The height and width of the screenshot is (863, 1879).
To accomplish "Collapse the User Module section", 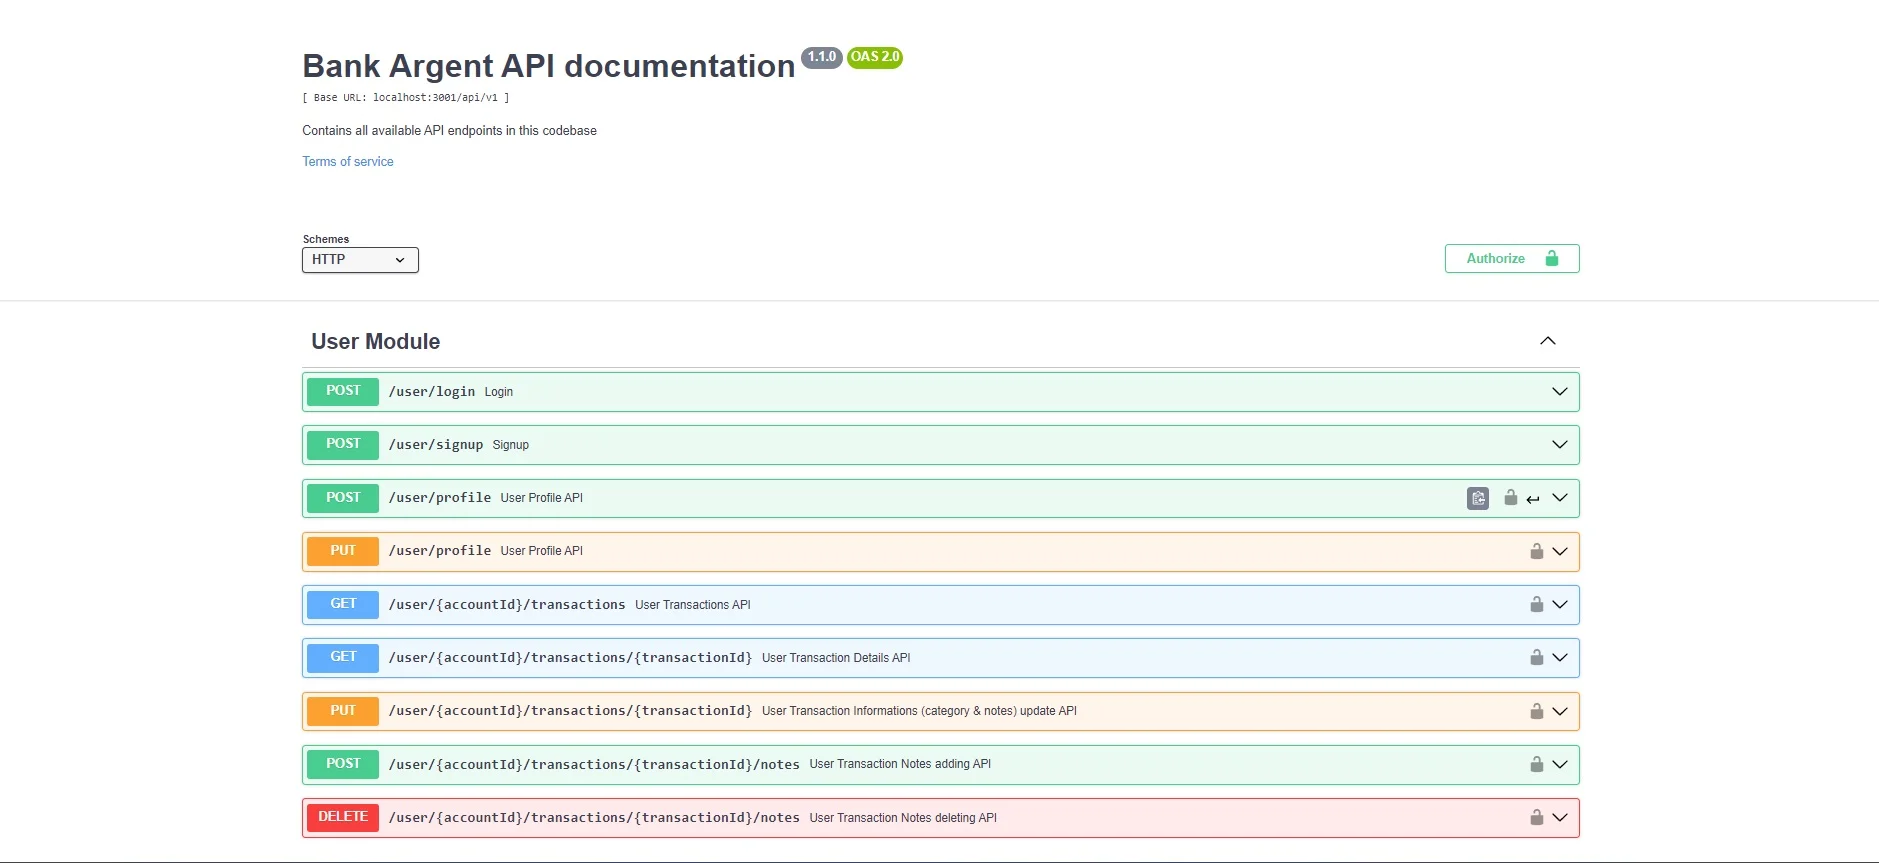I will point(1548,341).
